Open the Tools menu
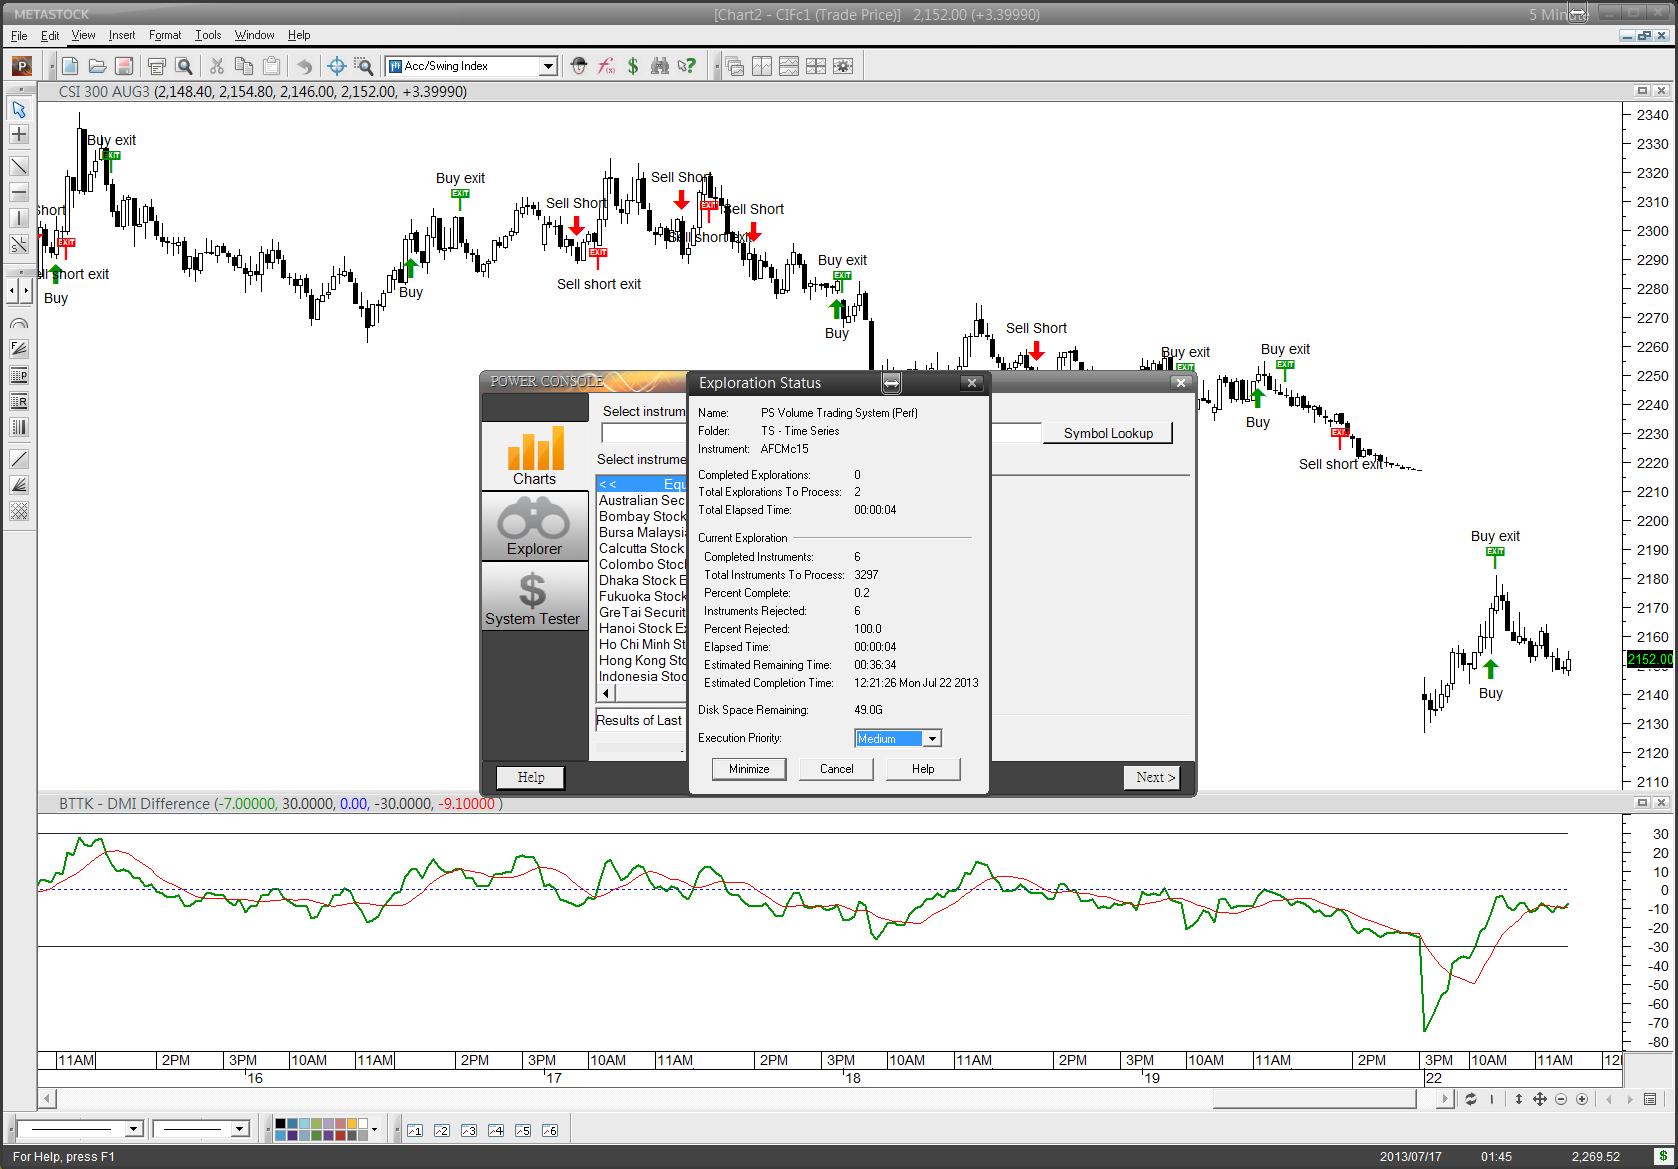Screen dimensions: 1678x1169 tap(208, 35)
